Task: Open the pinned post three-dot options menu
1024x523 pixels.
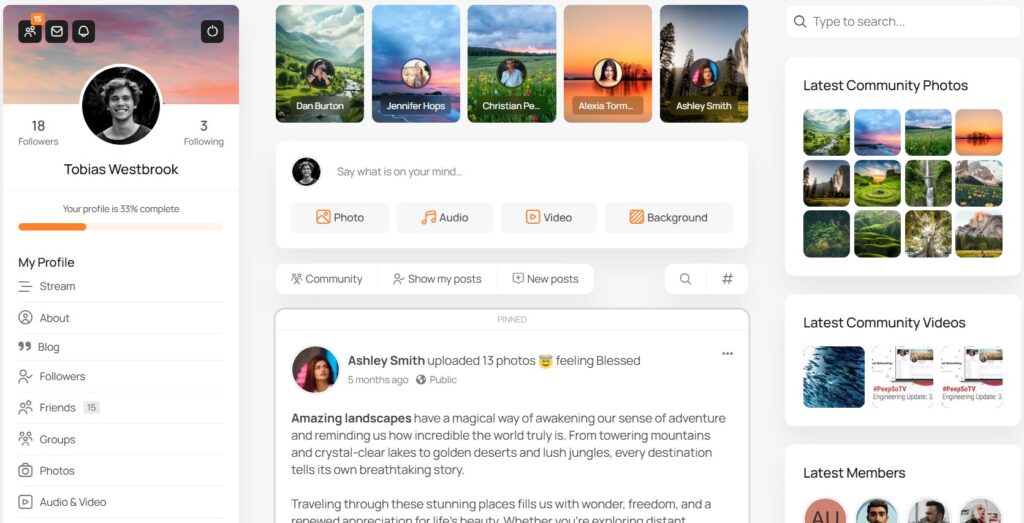Action: 727,354
